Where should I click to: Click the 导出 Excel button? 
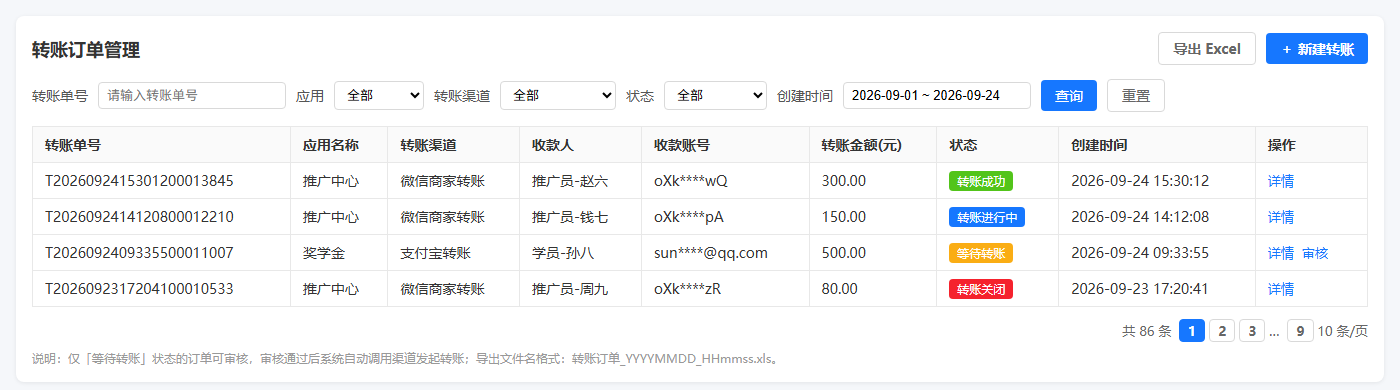click(x=1206, y=49)
